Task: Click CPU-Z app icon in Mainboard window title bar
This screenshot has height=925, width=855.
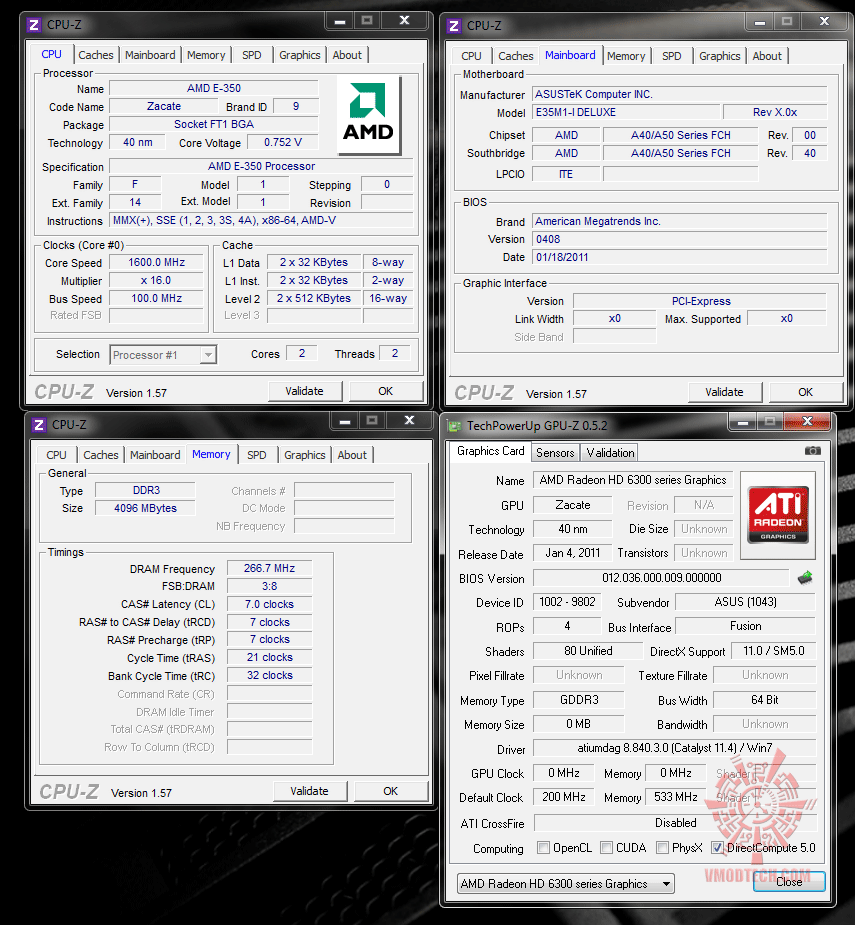Action: pyautogui.click(x=454, y=26)
